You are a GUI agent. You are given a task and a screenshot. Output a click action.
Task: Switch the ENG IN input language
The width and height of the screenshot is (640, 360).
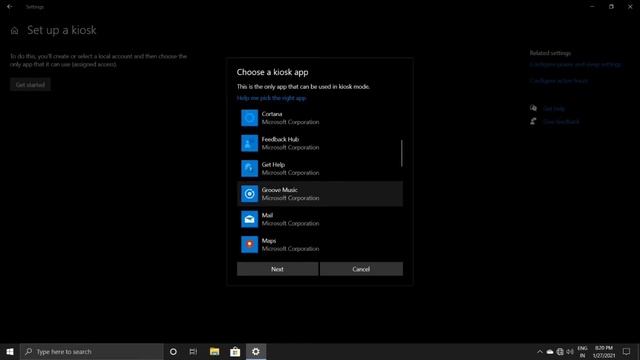point(582,351)
